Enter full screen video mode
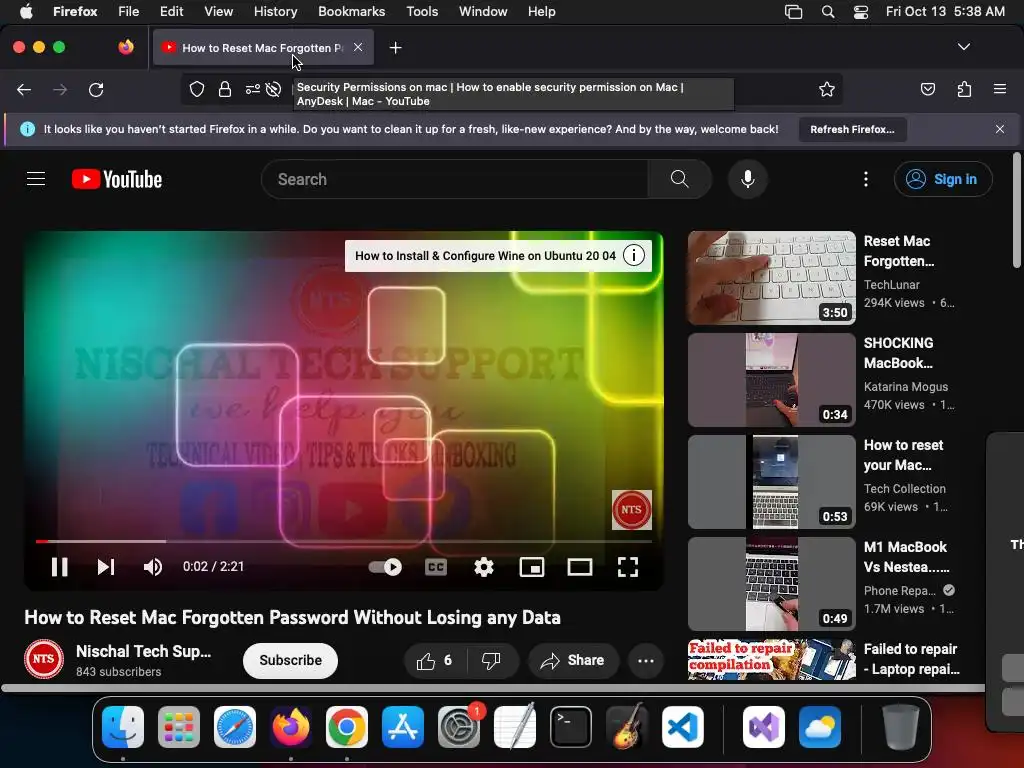 [628, 567]
